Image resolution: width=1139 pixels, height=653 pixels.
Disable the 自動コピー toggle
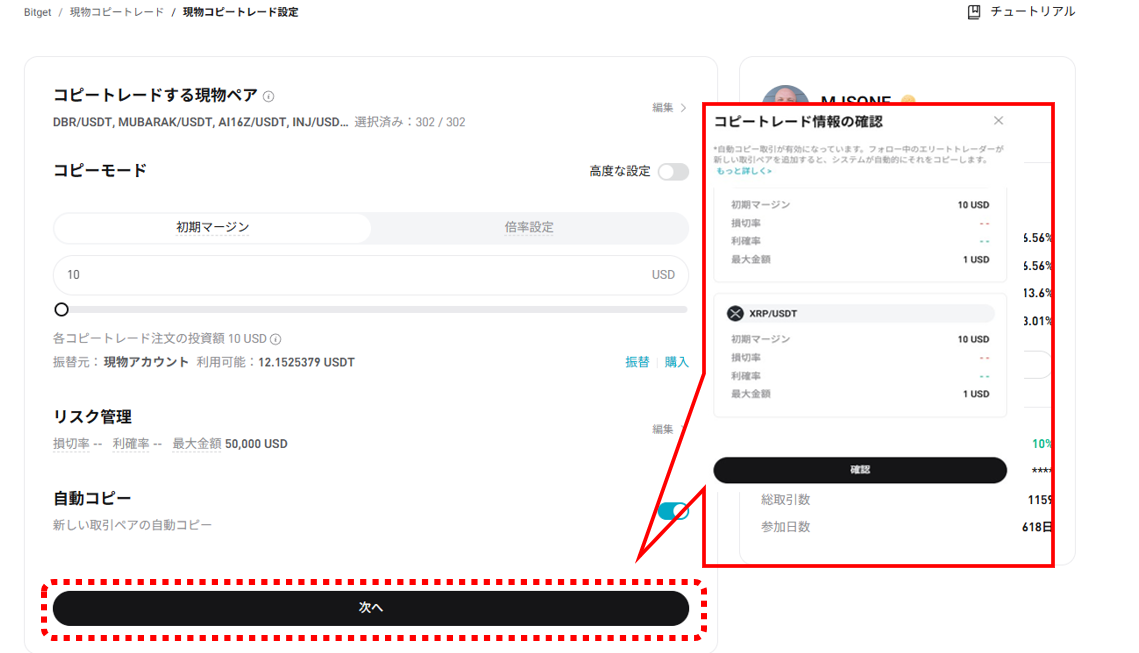pos(673,511)
